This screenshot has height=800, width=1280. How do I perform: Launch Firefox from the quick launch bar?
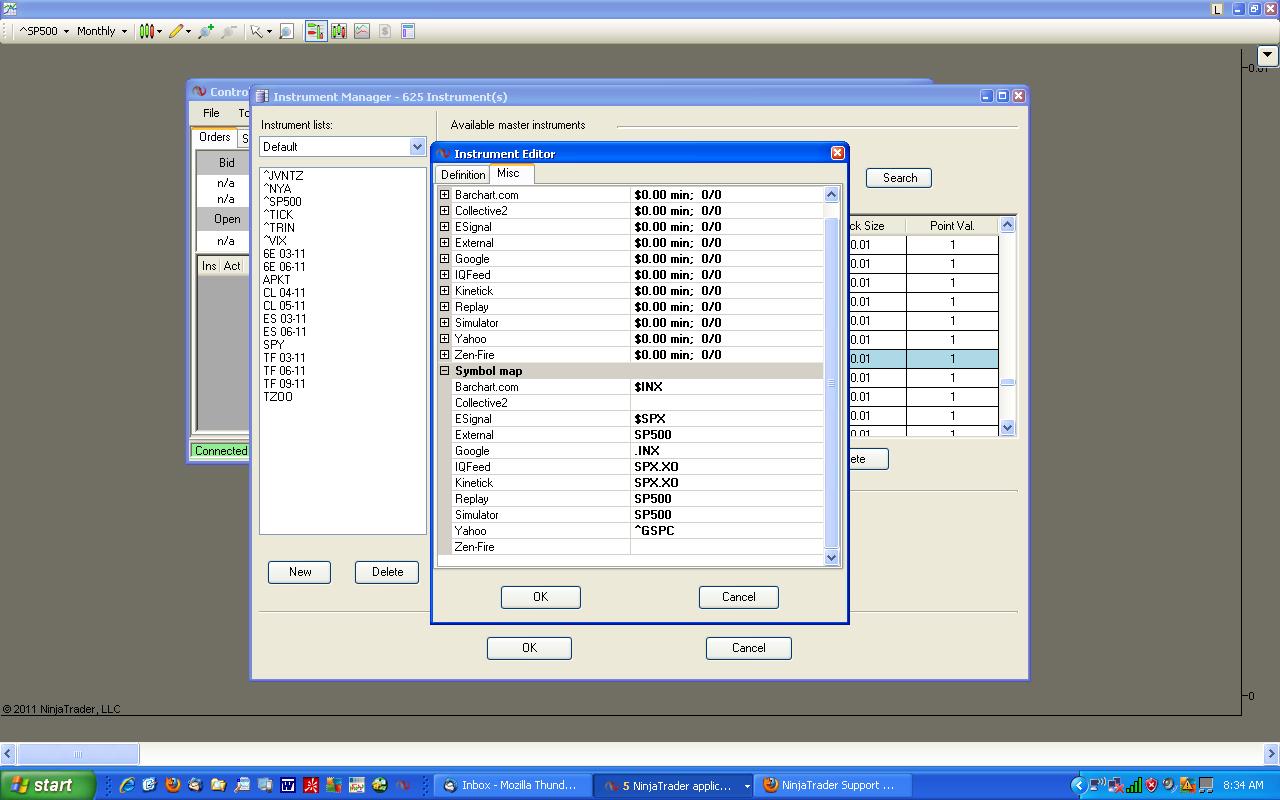coord(172,785)
